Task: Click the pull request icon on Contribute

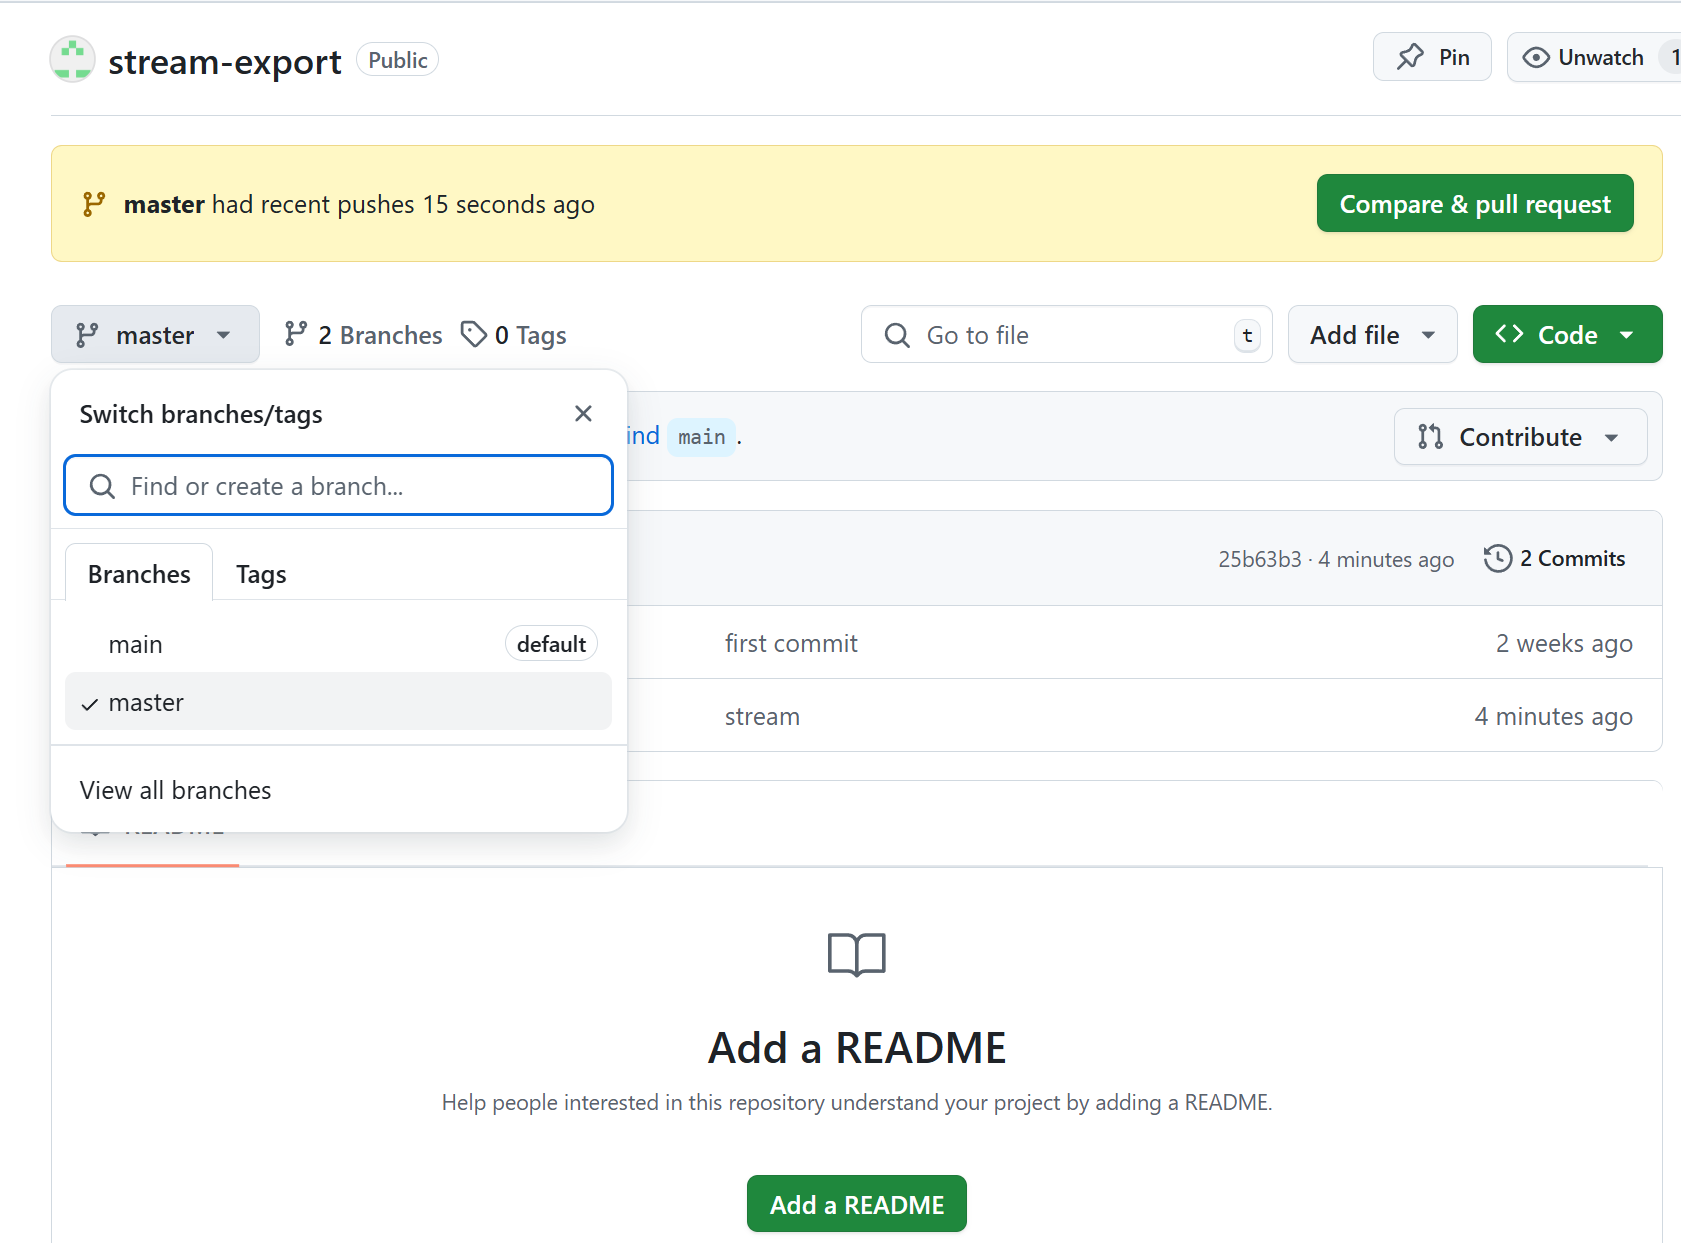Action: click(1430, 437)
